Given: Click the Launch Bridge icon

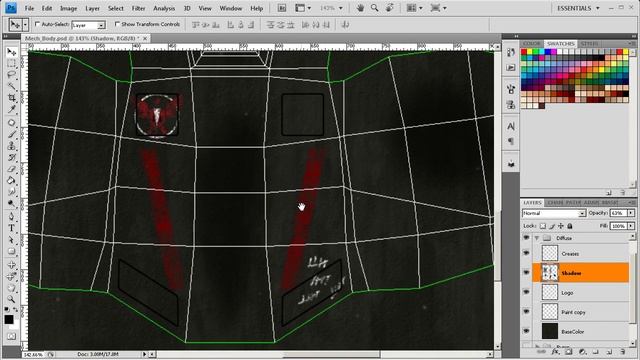Looking at the screenshot, I should point(282,8).
